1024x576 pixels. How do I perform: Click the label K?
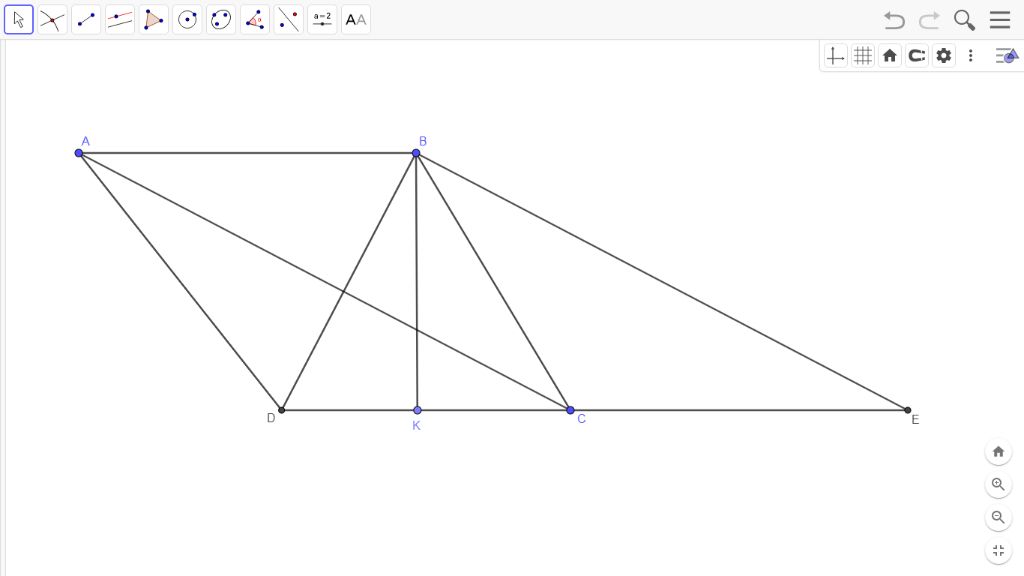[x=417, y=426]
